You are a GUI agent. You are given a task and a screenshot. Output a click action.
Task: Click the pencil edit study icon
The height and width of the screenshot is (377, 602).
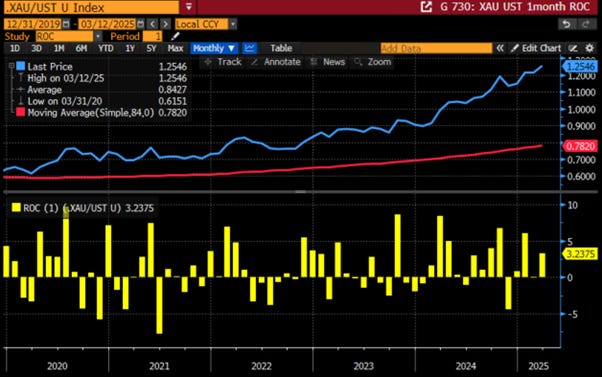pyautogui.click(x=175, y=36)
